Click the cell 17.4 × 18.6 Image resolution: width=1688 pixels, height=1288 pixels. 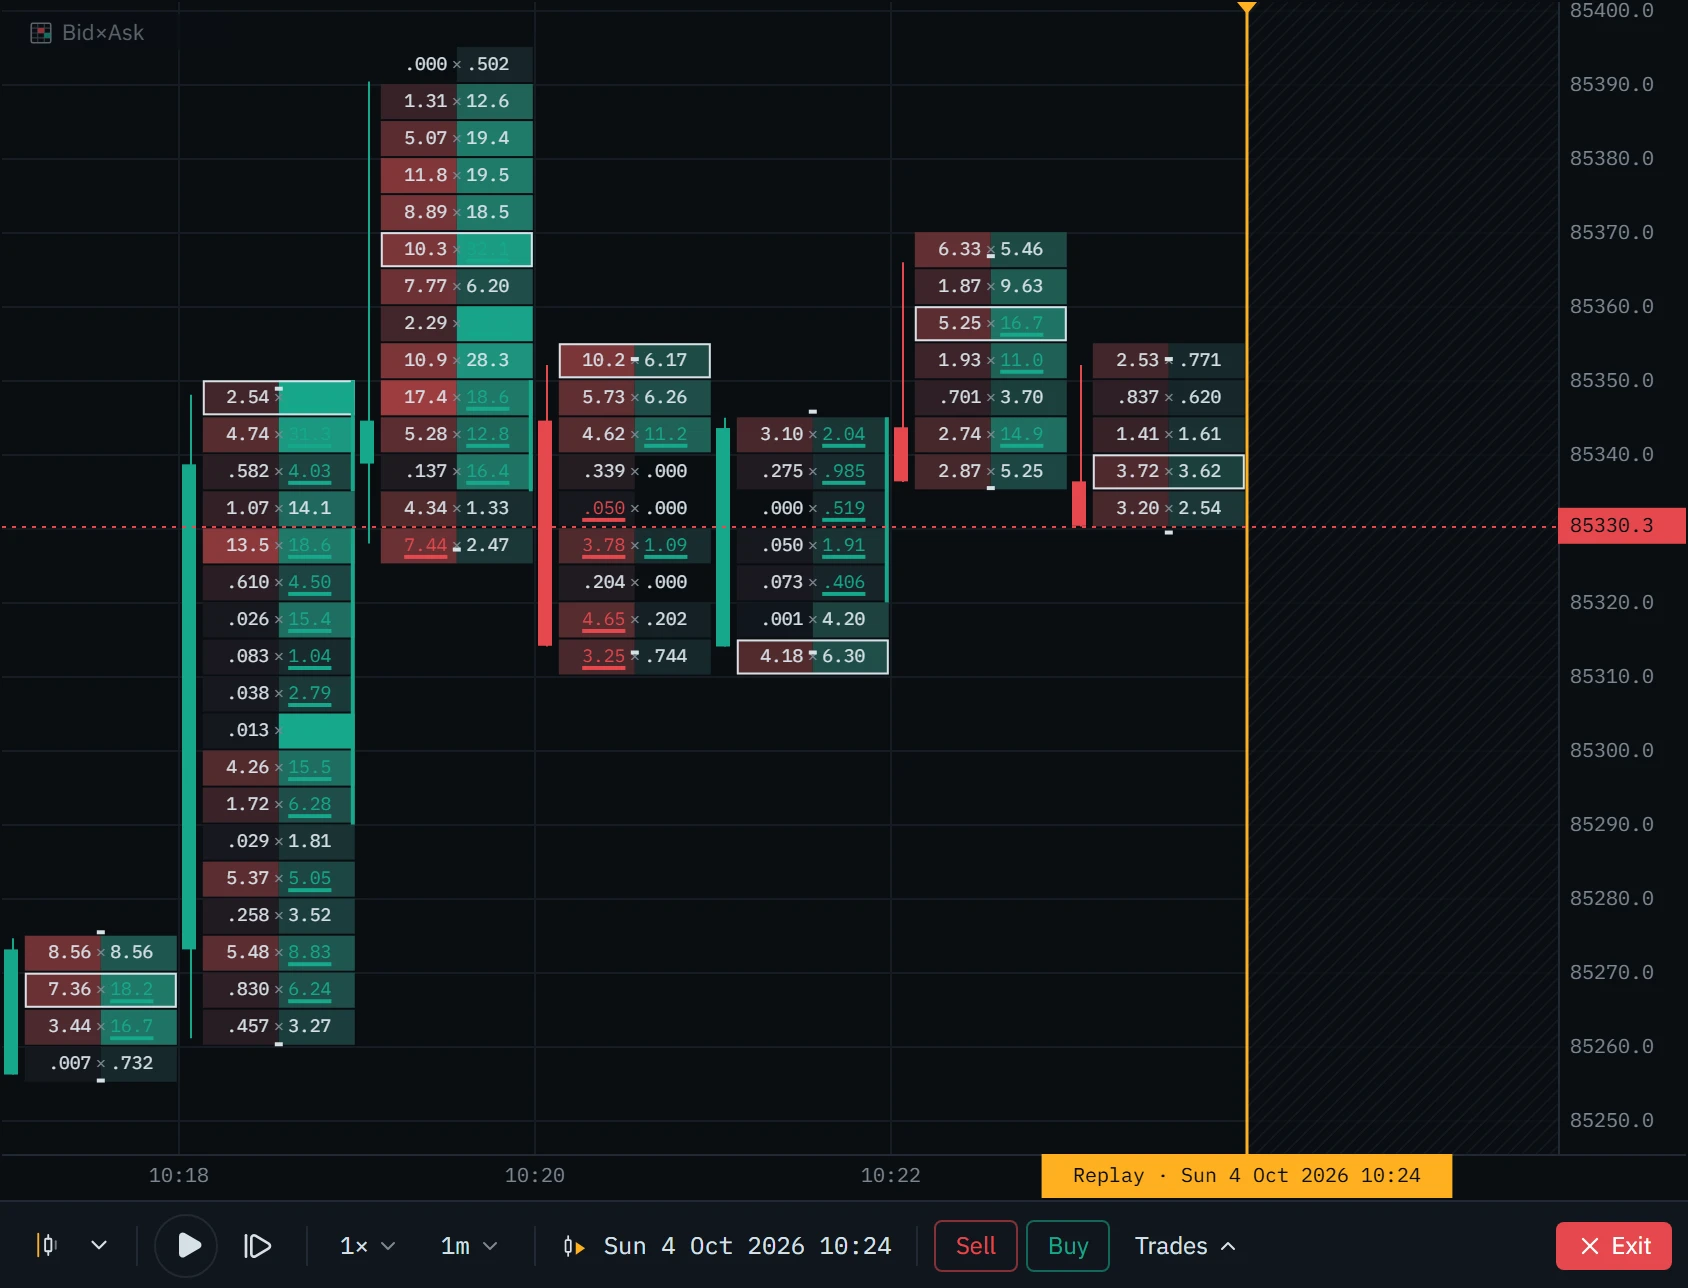[456, 397]
